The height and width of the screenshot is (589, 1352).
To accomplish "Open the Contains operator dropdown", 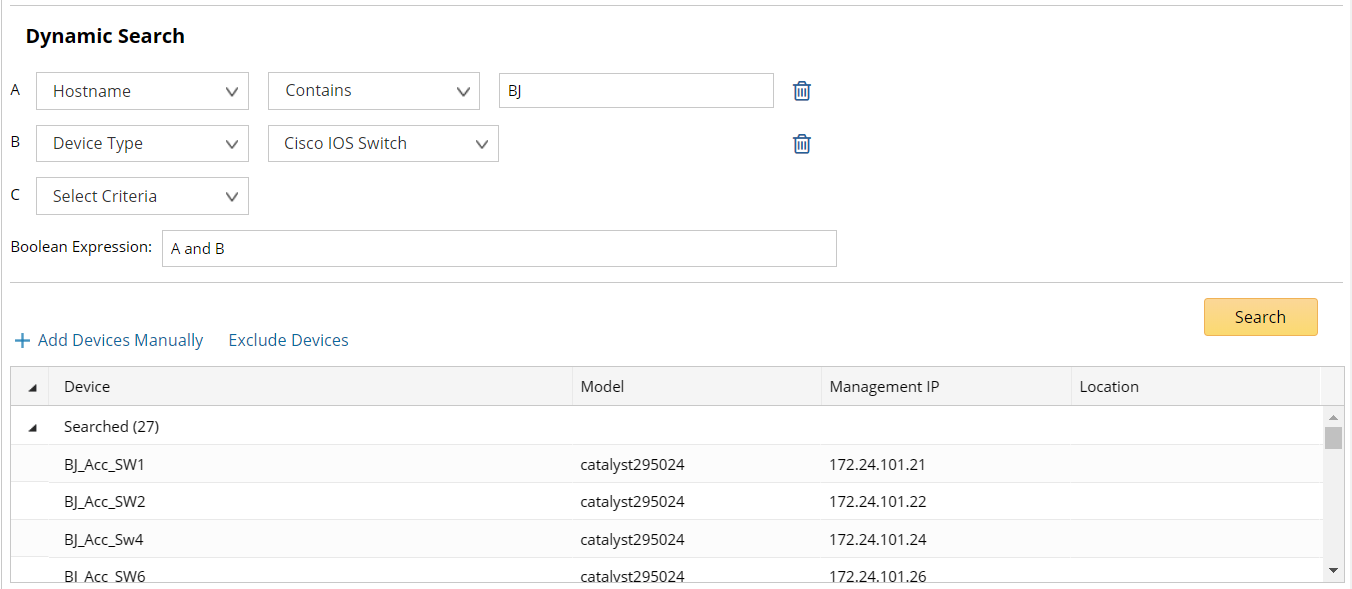I will (x=374, y=91).
